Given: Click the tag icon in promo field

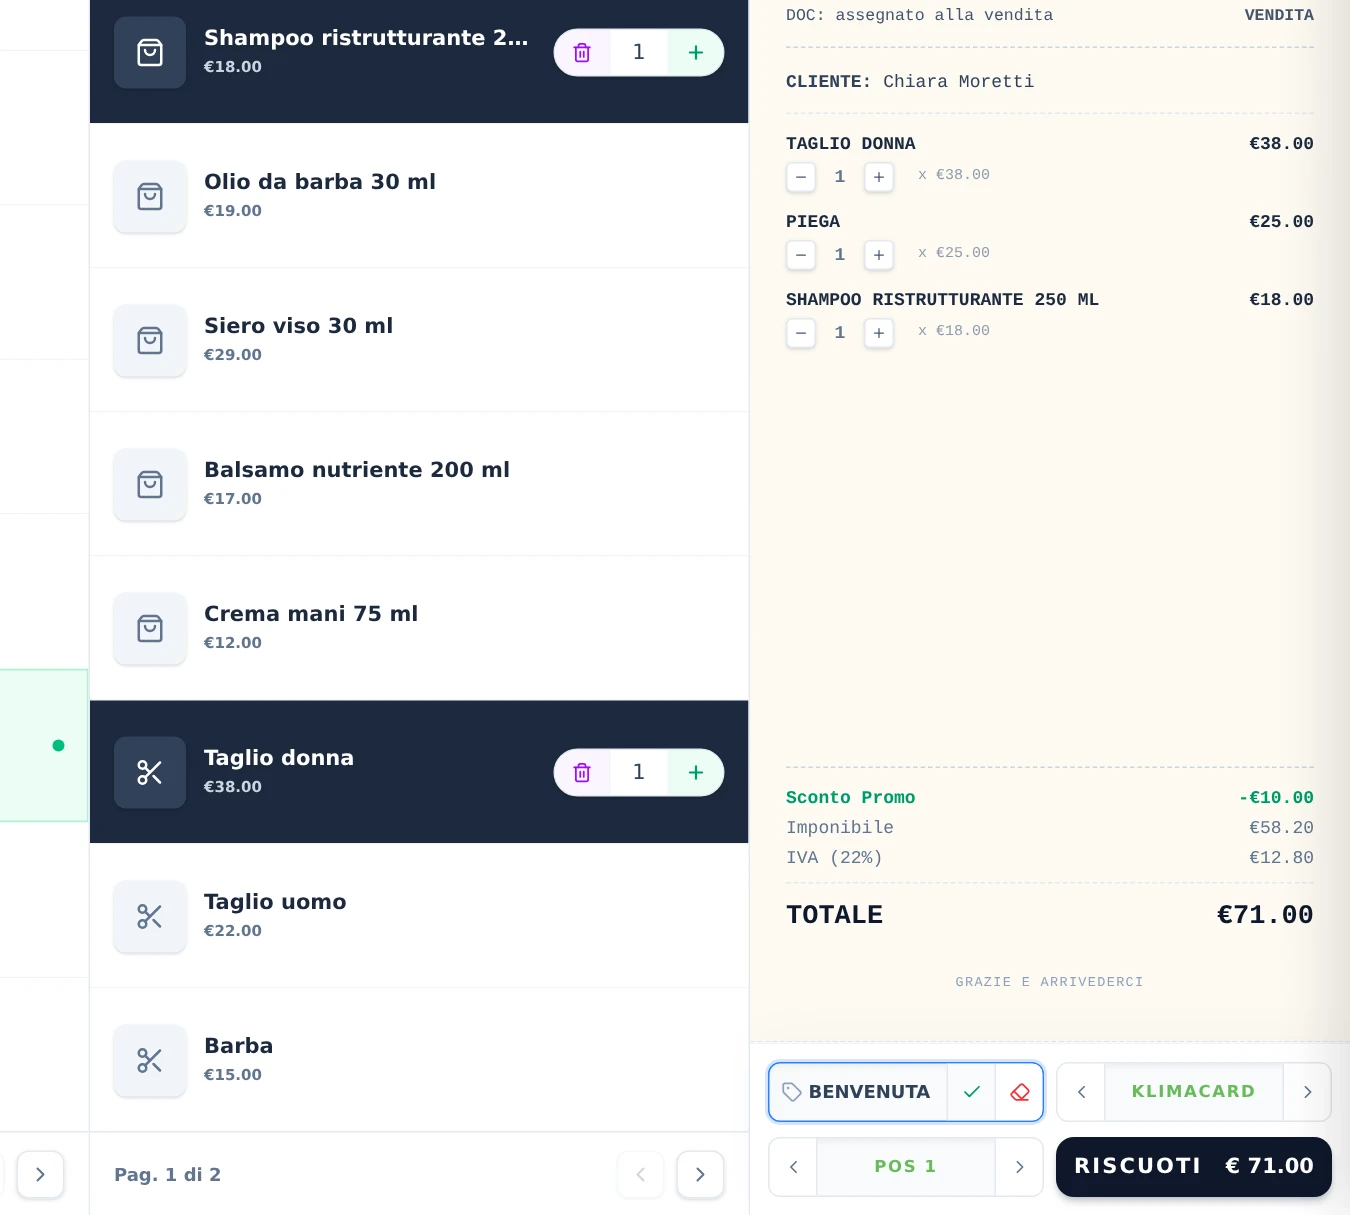Looking at the screenshot, I should coord(792,1092).
